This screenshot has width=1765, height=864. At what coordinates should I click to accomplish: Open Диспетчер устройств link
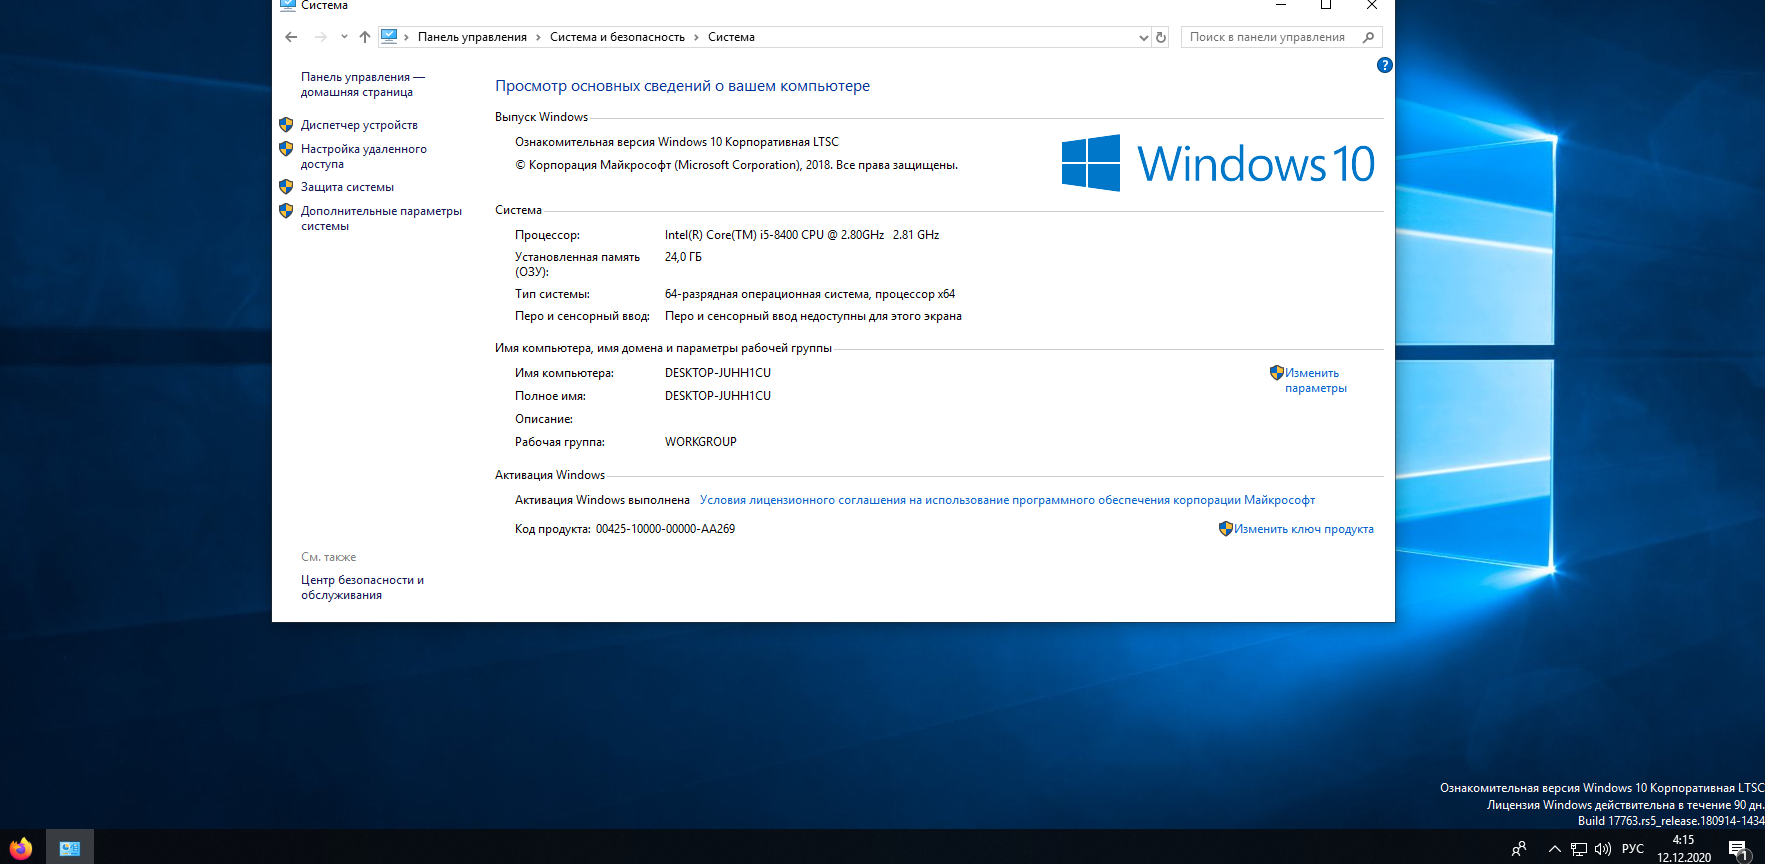[x=359, y=125]
